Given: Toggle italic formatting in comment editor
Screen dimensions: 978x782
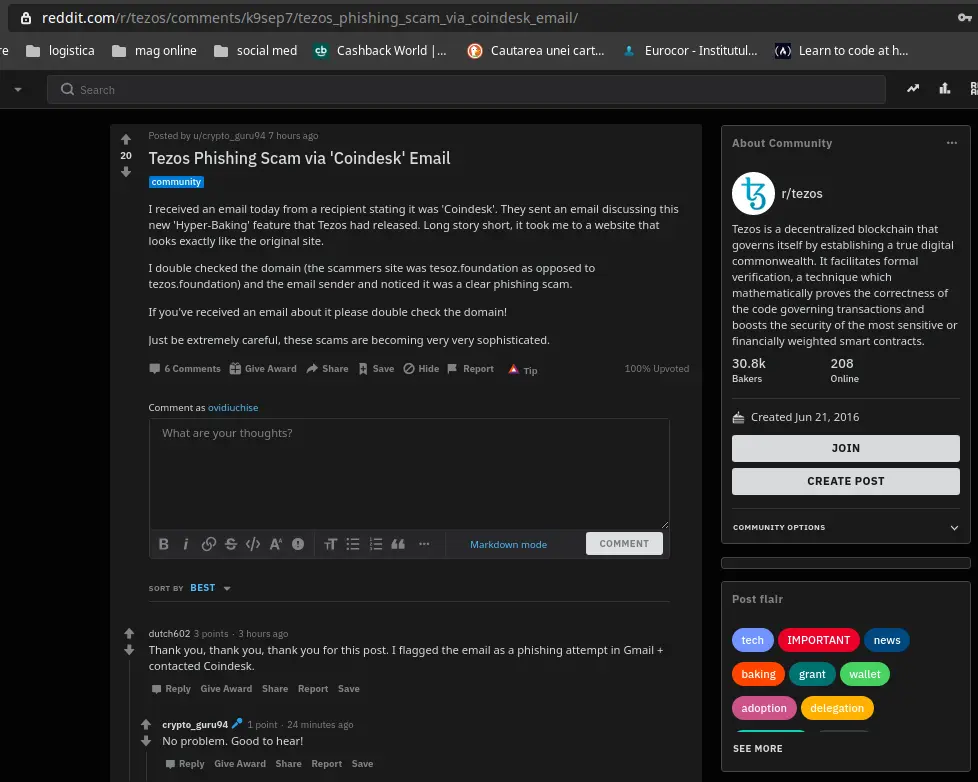Looking at the screenshot, I should click(186, 544).
